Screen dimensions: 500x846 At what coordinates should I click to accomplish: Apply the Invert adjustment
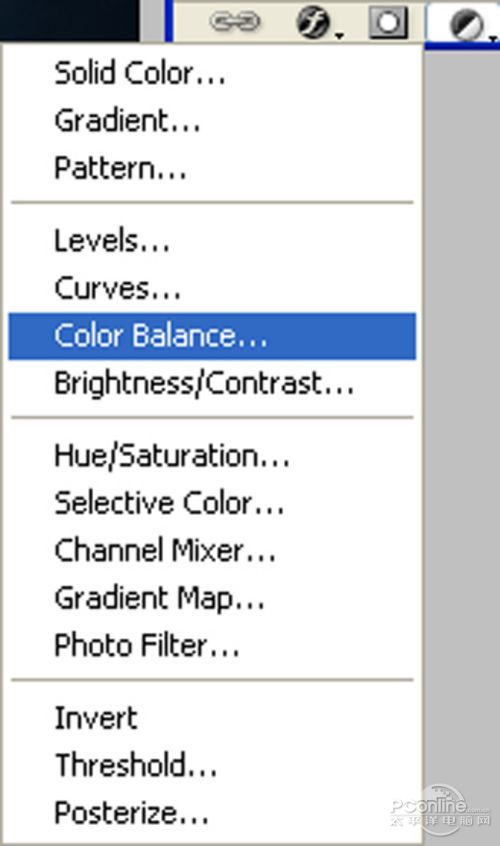(212, 718)
